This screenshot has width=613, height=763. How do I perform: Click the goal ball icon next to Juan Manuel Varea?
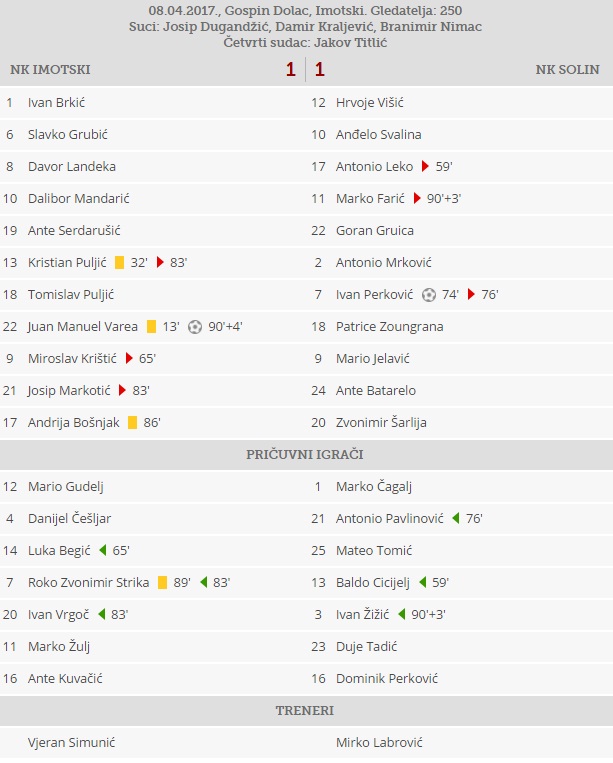pyautogui.click(x=194, y=326)
